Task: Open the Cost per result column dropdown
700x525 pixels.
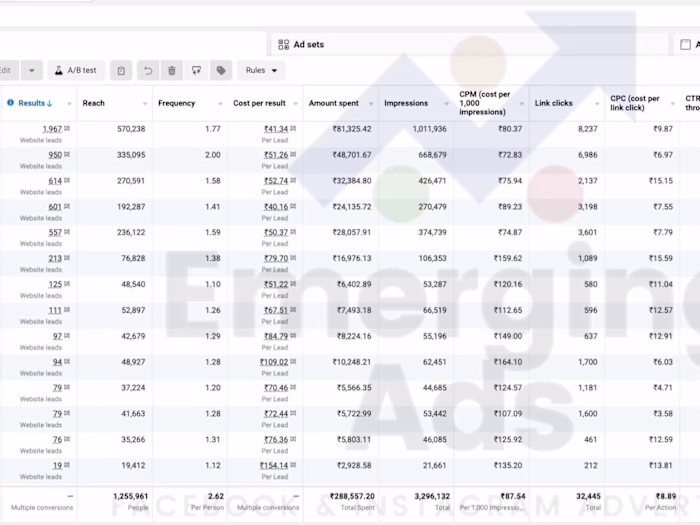Action: [296, 104]
